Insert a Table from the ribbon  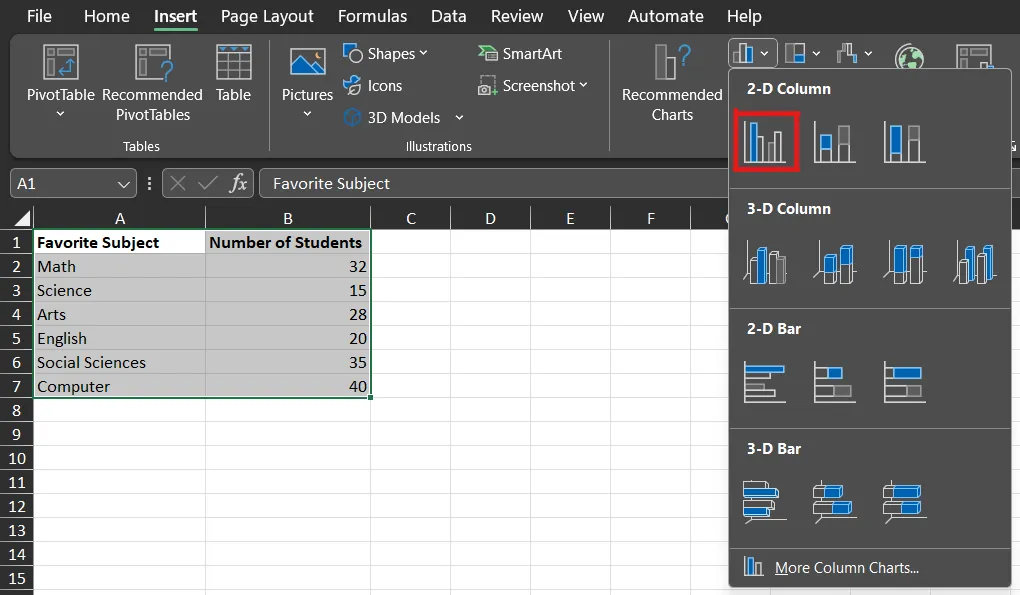click(234, 73)
